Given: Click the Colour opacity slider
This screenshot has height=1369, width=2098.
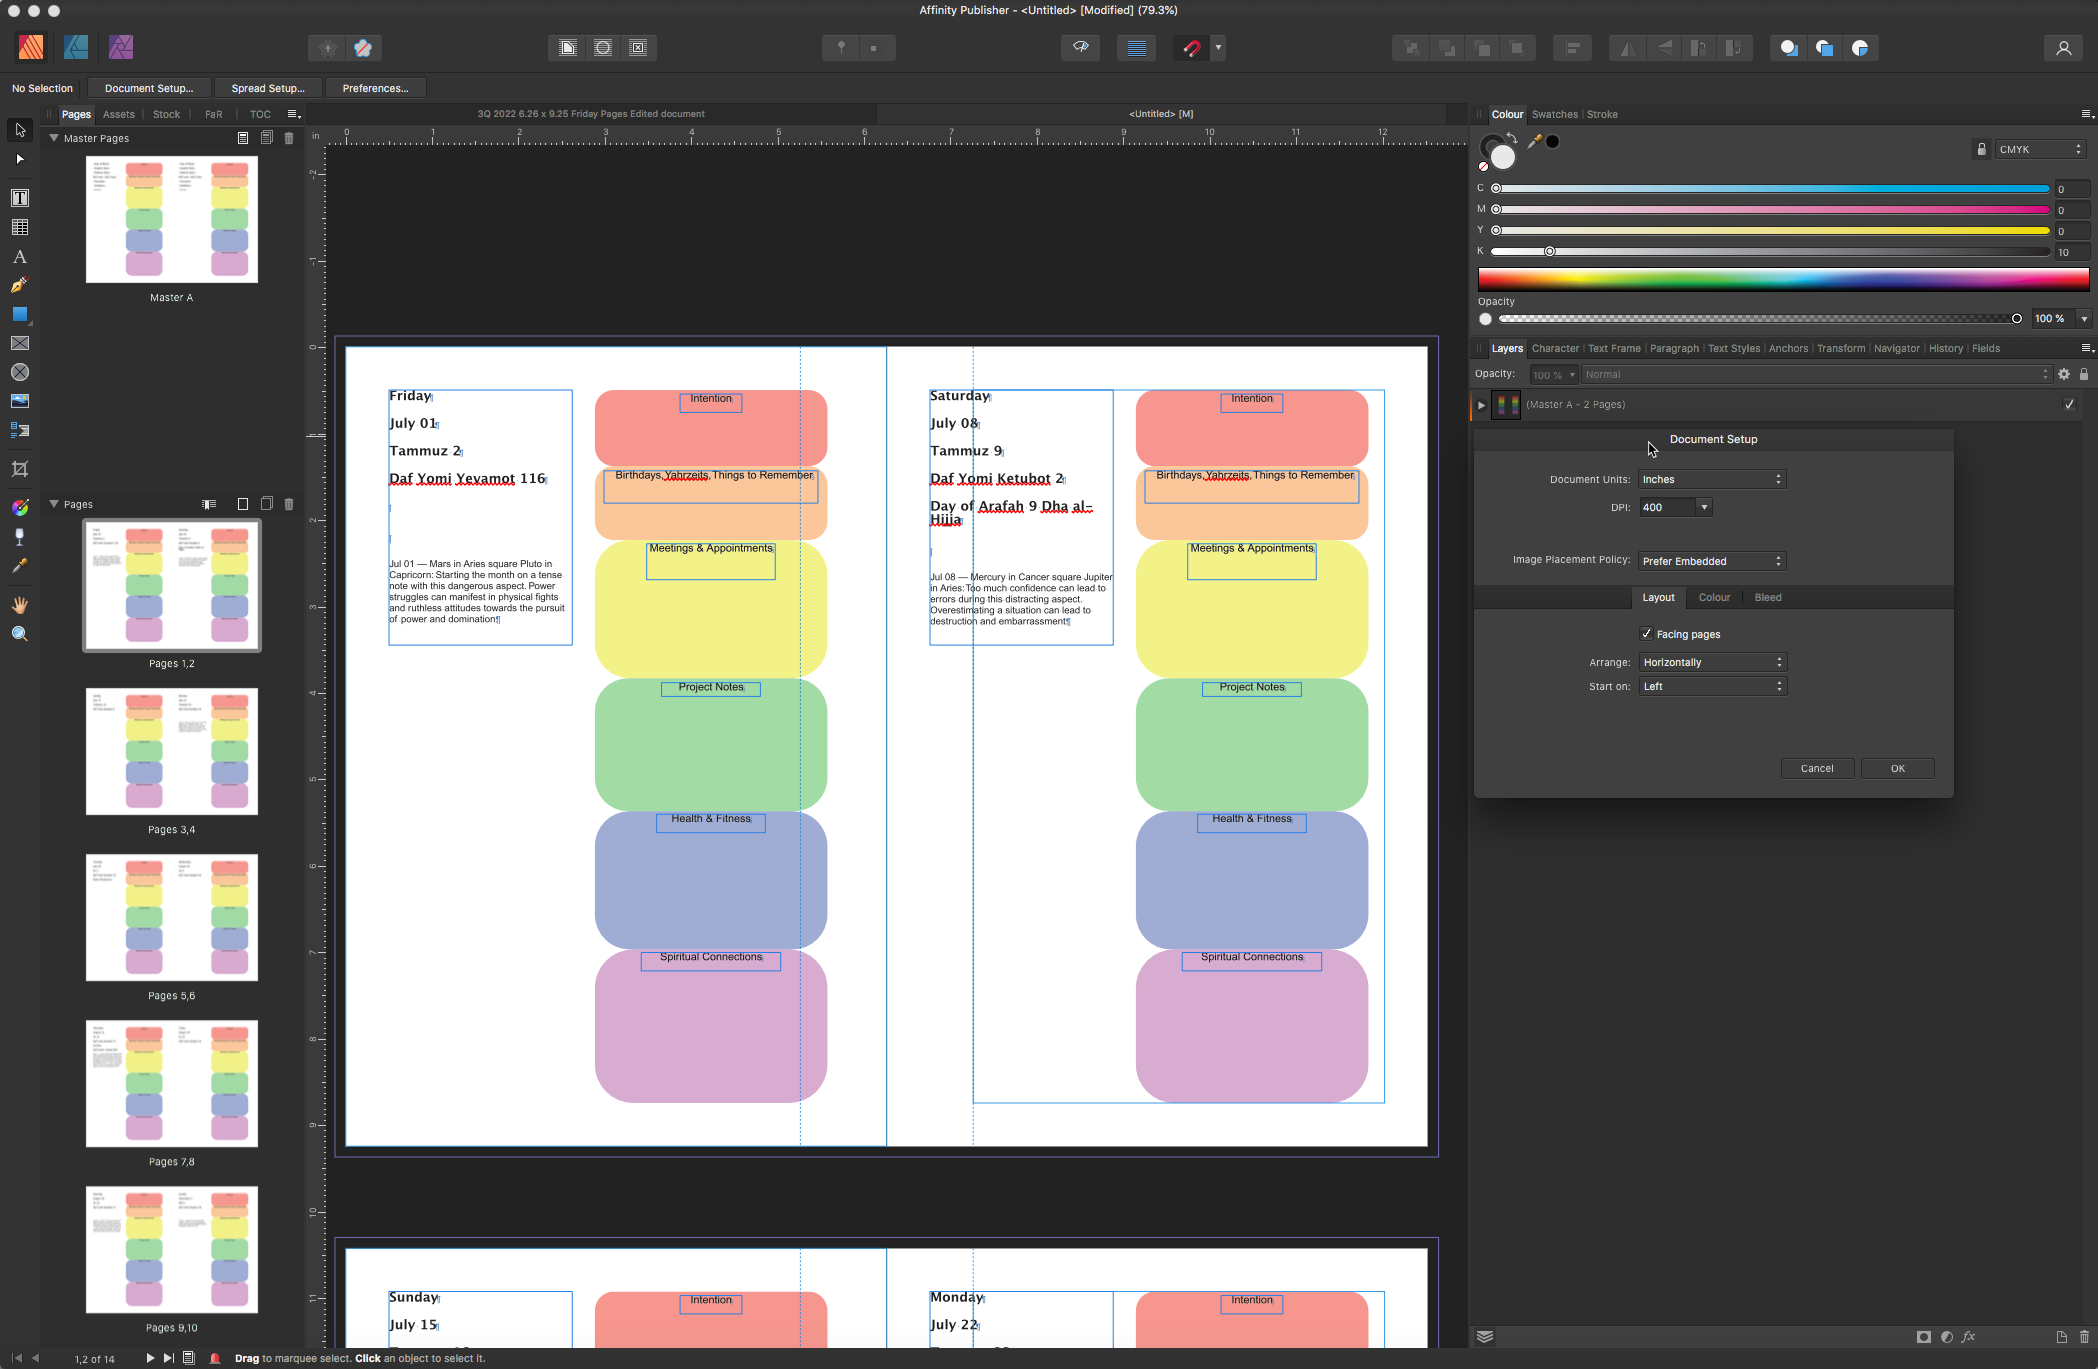Looking at the screenshot, I should [1758, 319].
